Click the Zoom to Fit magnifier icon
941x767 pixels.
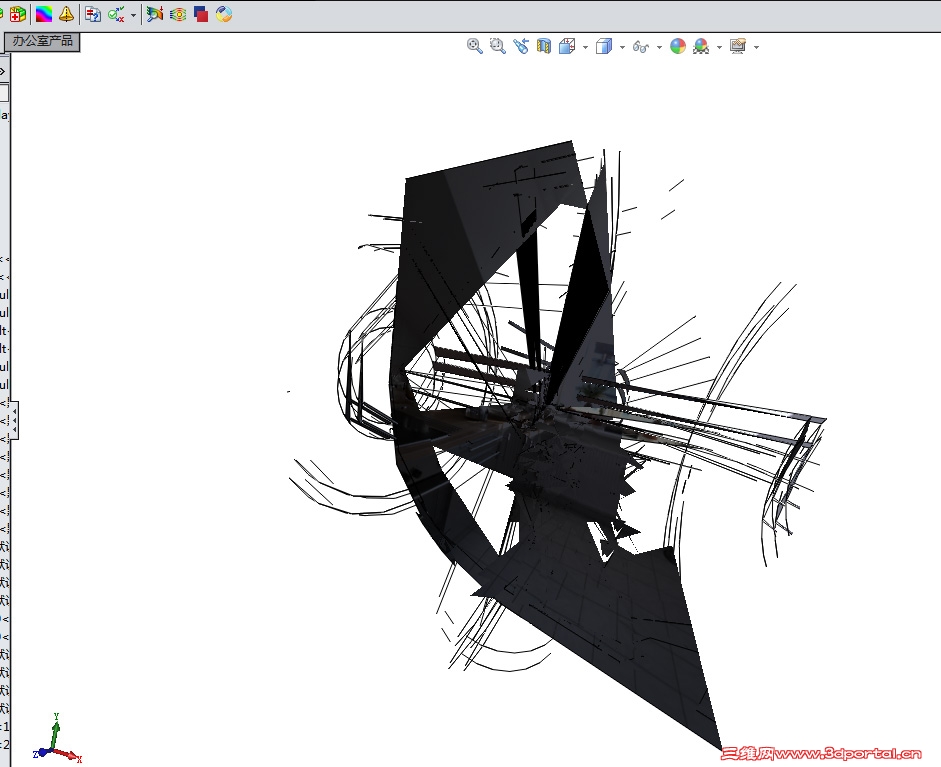pos(475,46)
